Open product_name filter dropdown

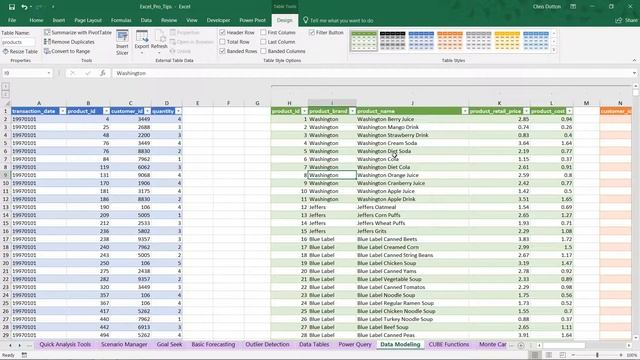point(465,111)
